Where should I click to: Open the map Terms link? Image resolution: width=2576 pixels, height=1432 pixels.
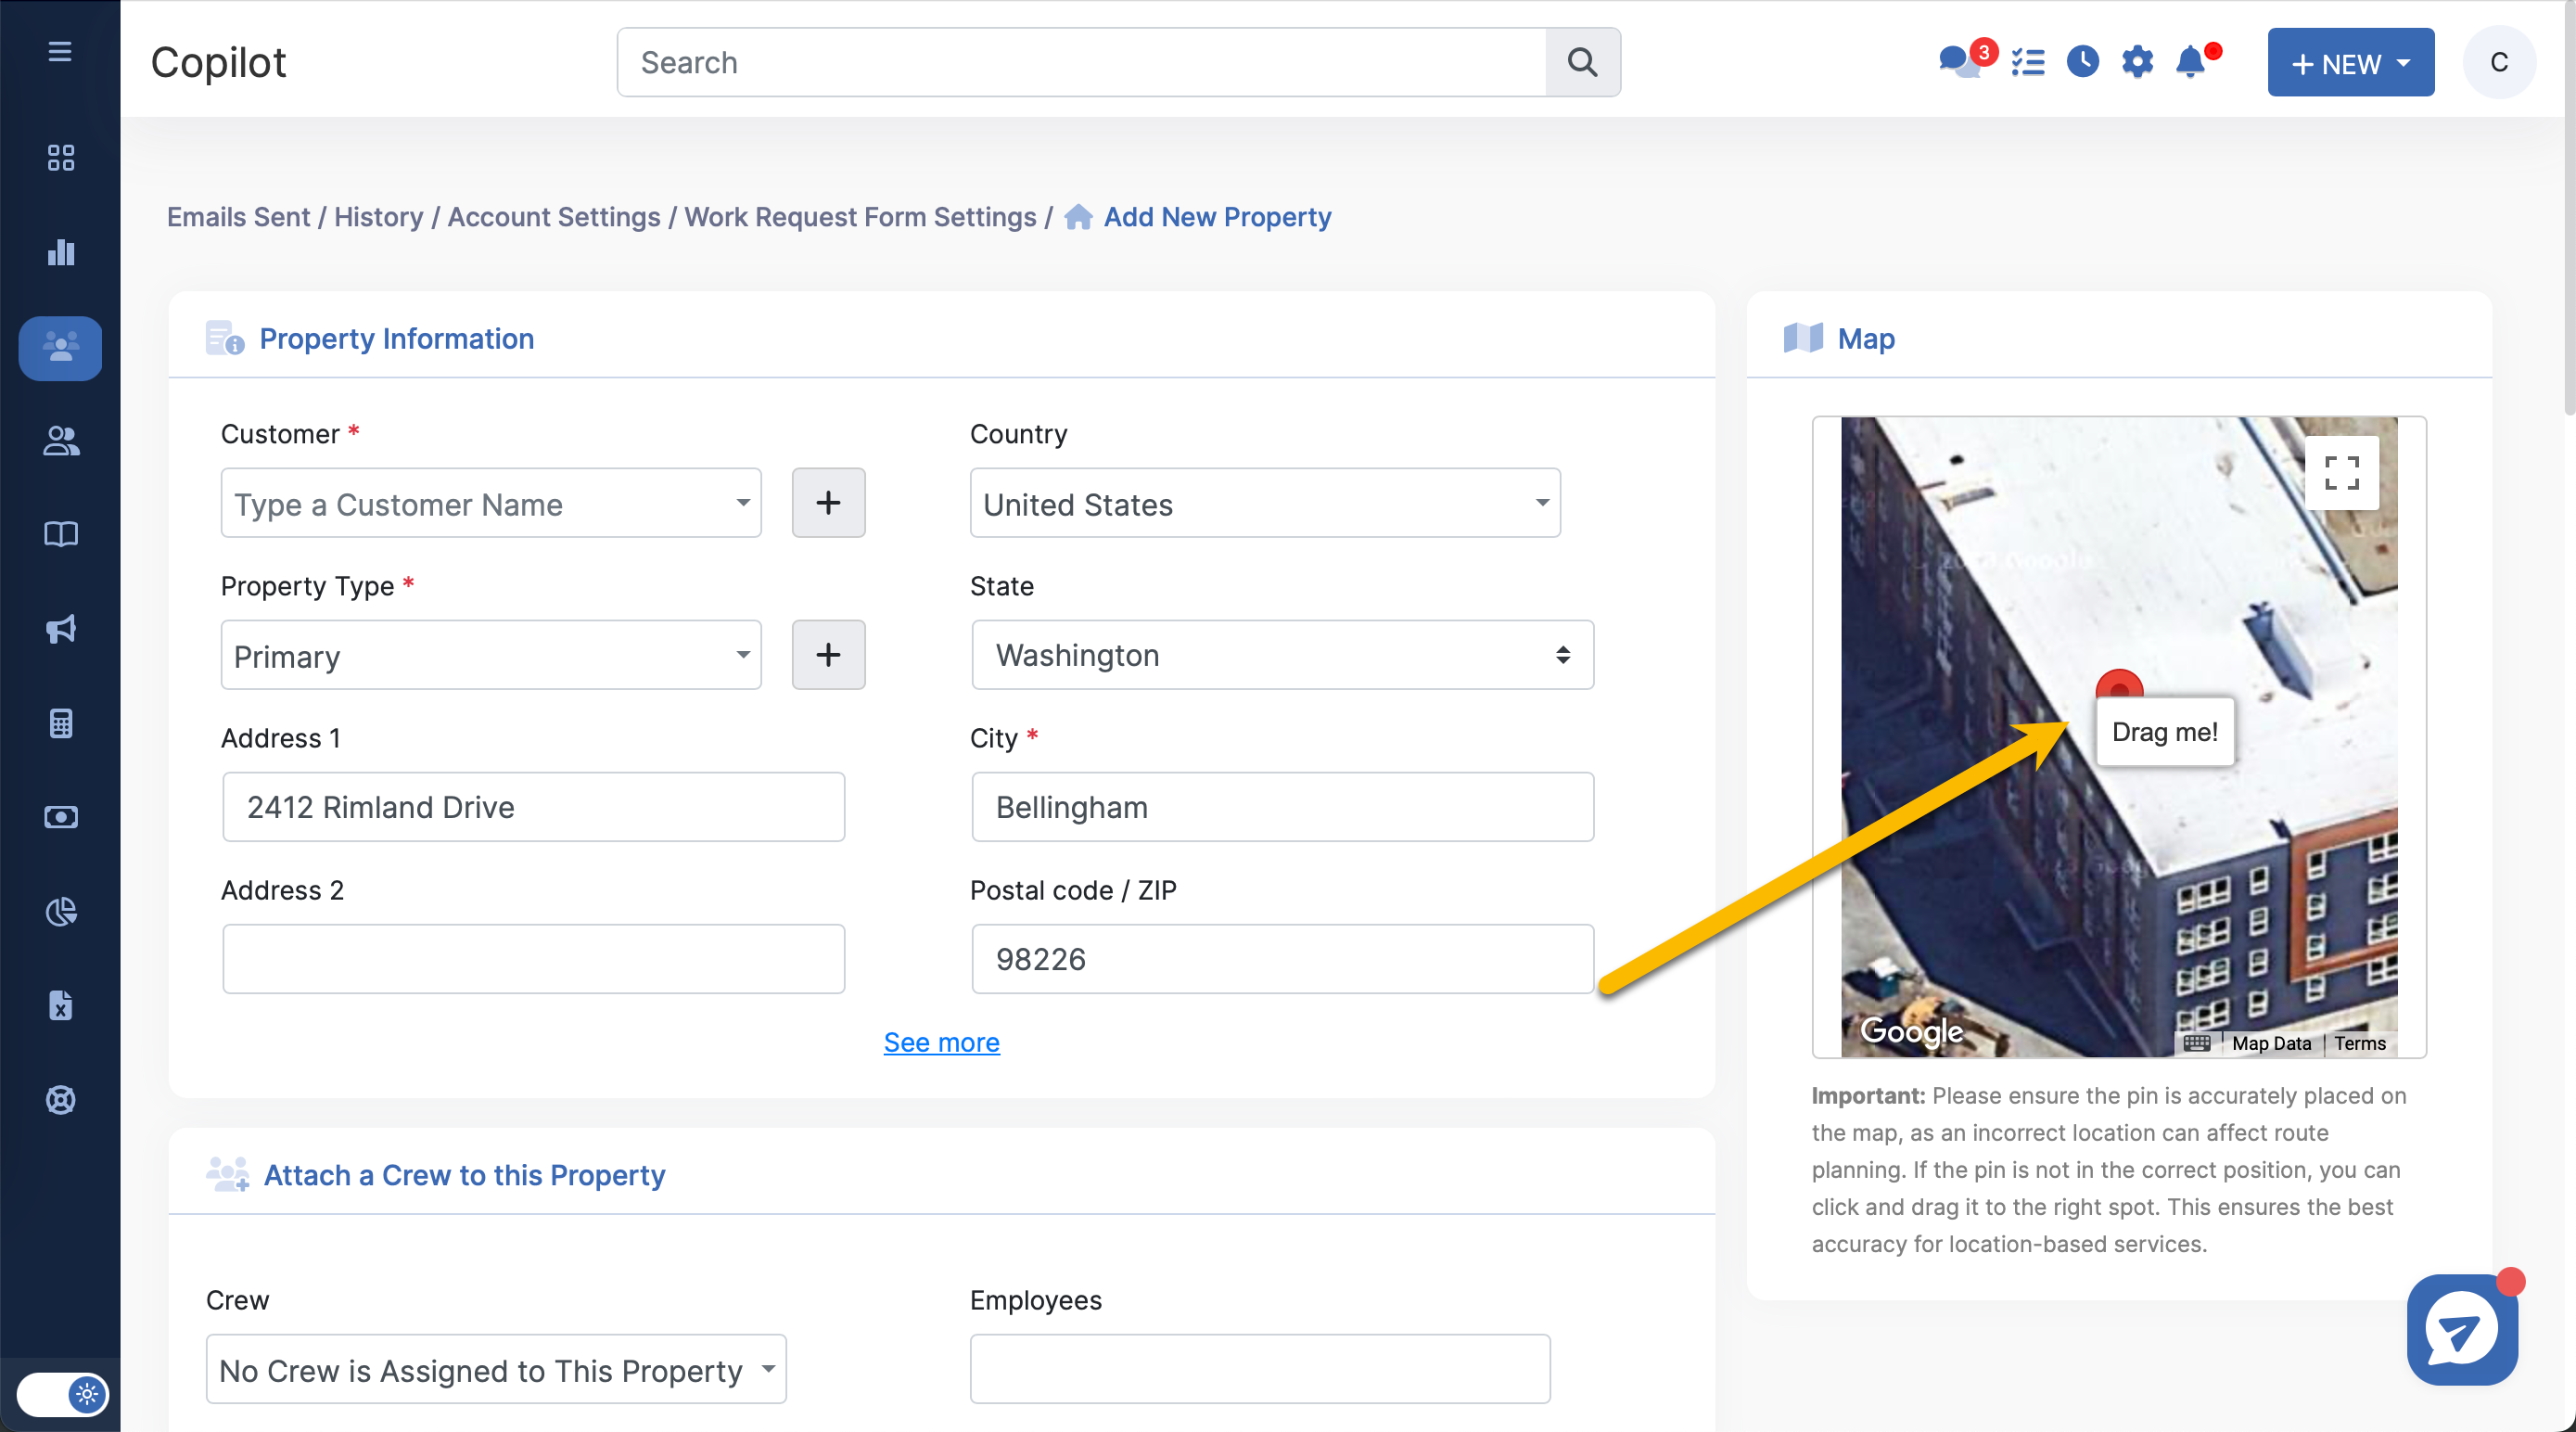[2360, 1043]
